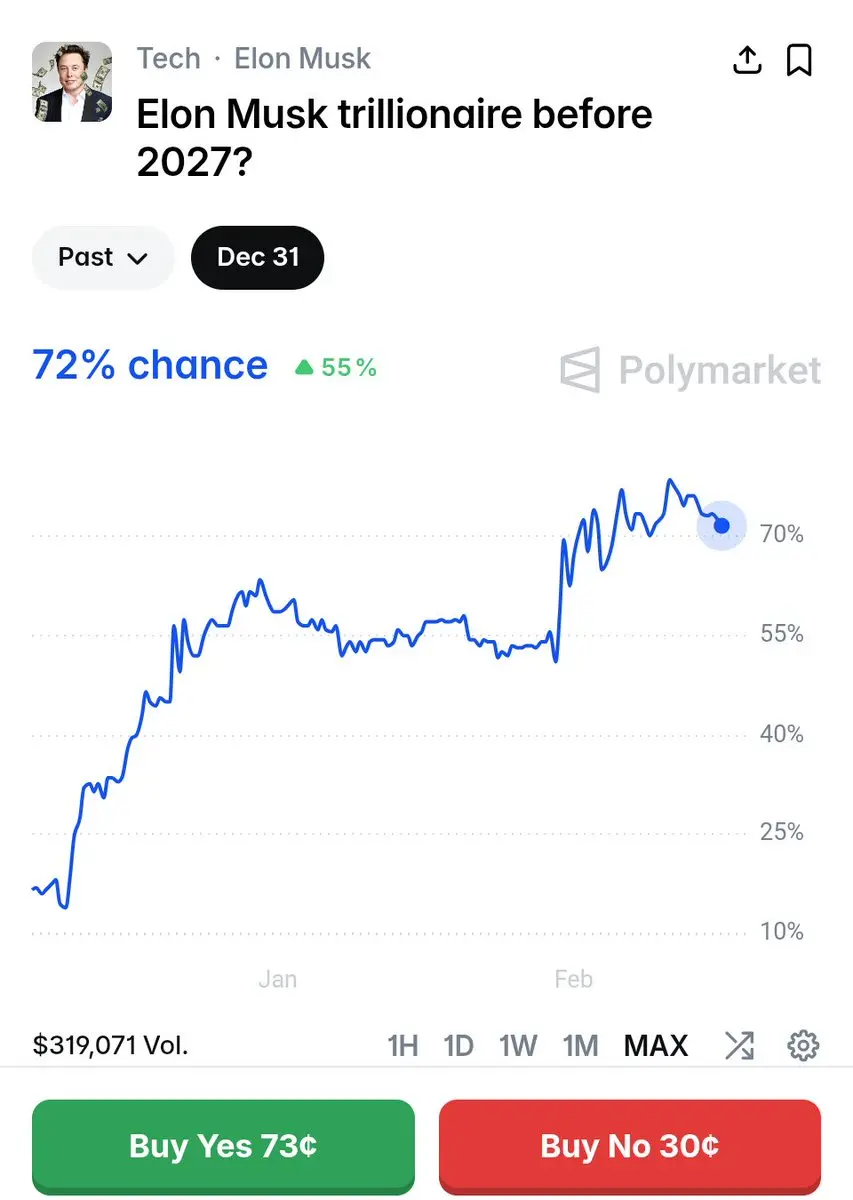This screenshot has width=853, height=1200.
Task: Switch chart range to 1M
Action: point(580,1046)
